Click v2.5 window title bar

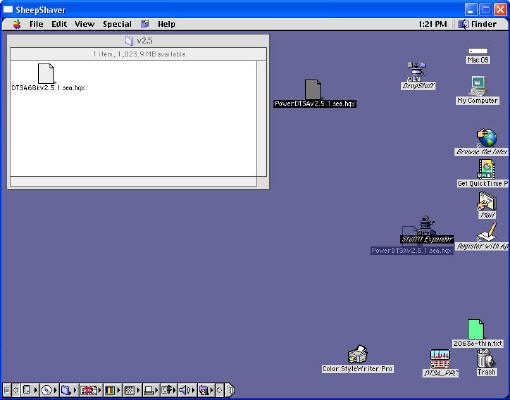click(x=138, y=41)
